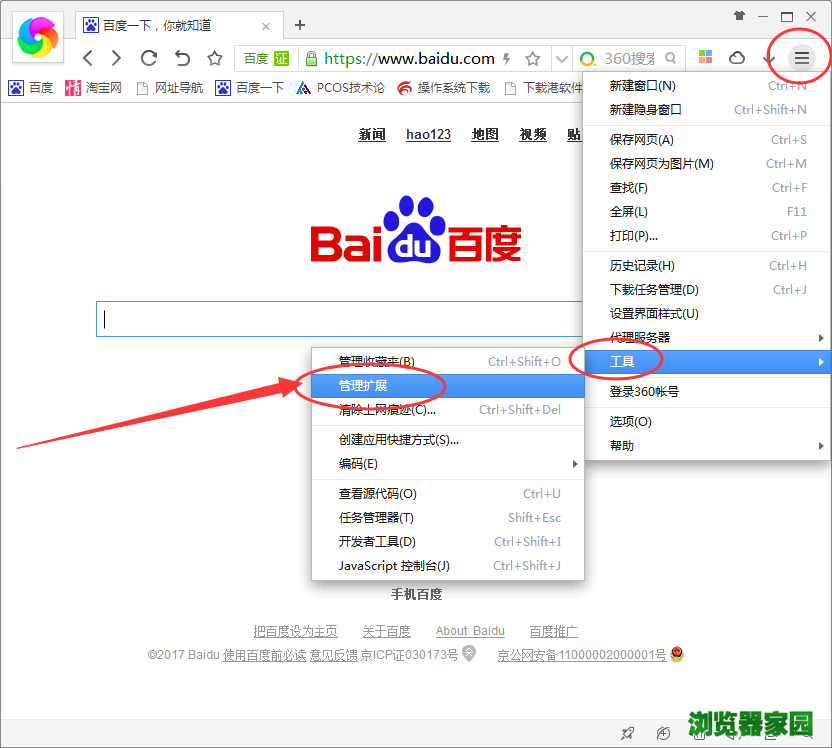Click the green 证 certificate badge
This screenshot has height=748, width=832.
(x=282, y=58)
